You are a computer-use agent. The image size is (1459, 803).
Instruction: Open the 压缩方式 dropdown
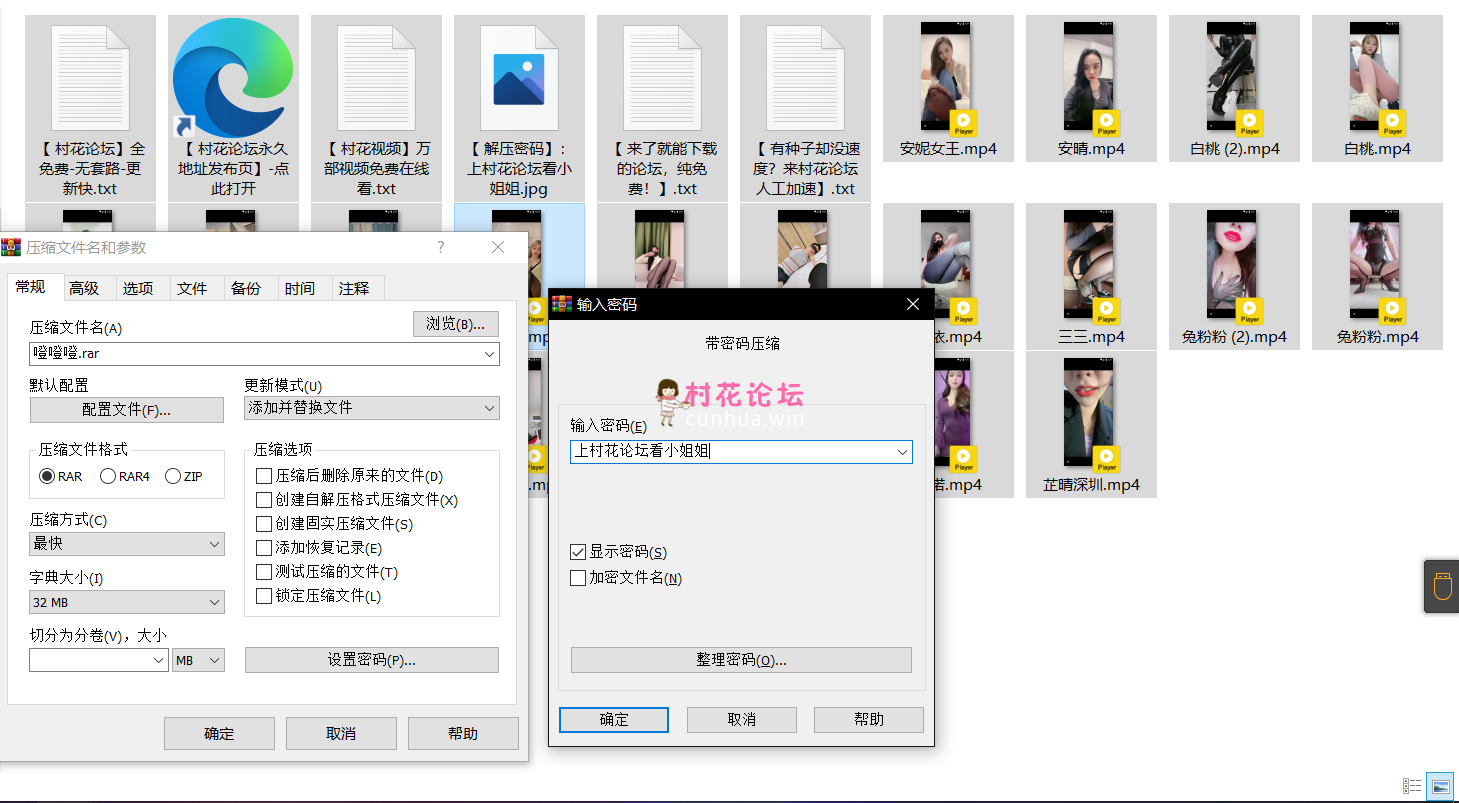127,544
